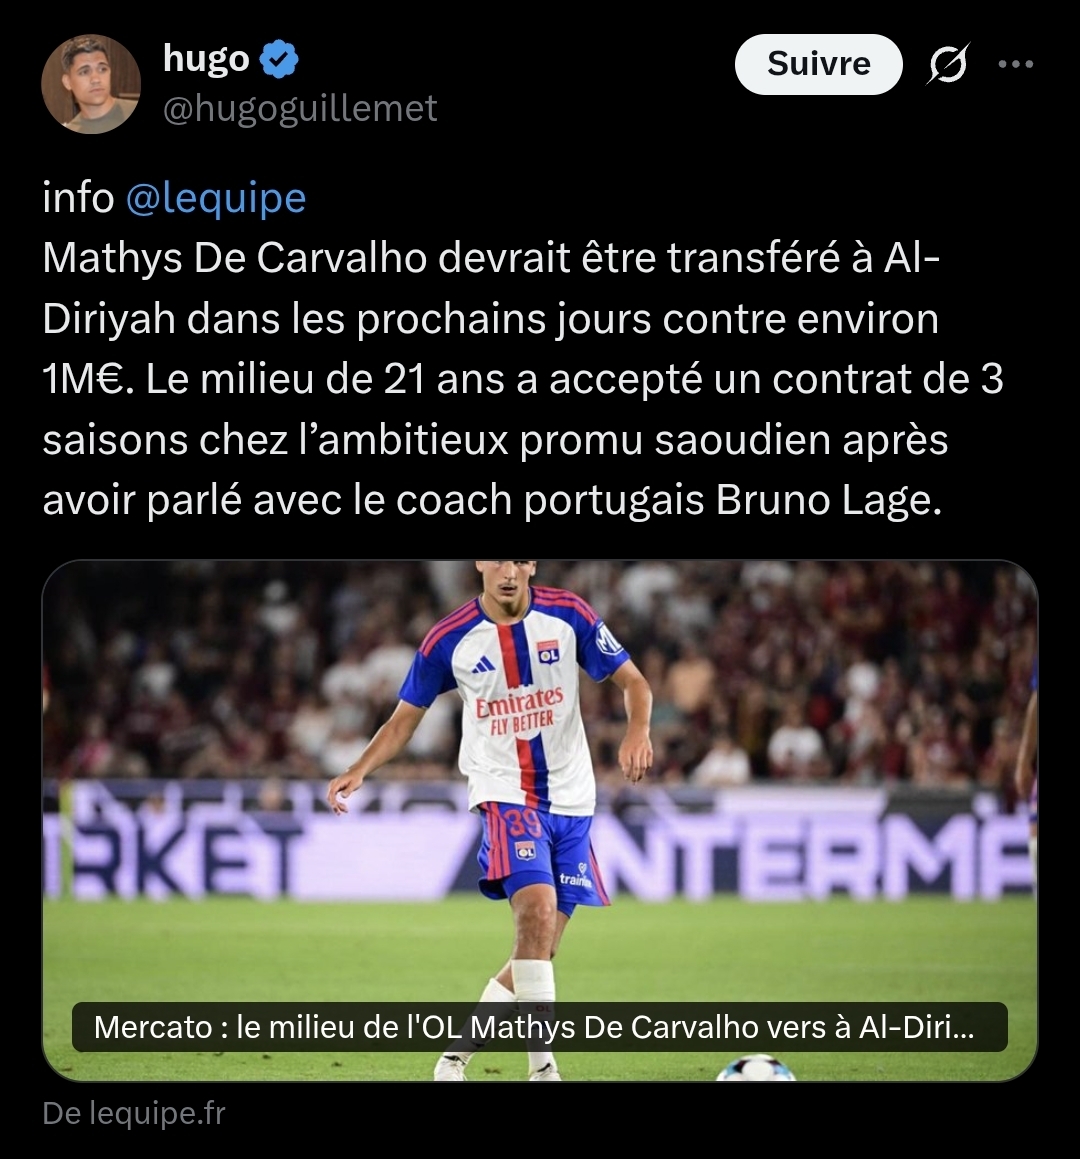Click the football at the photo's bottom edge
1080x1159 pixels.
755,1069
